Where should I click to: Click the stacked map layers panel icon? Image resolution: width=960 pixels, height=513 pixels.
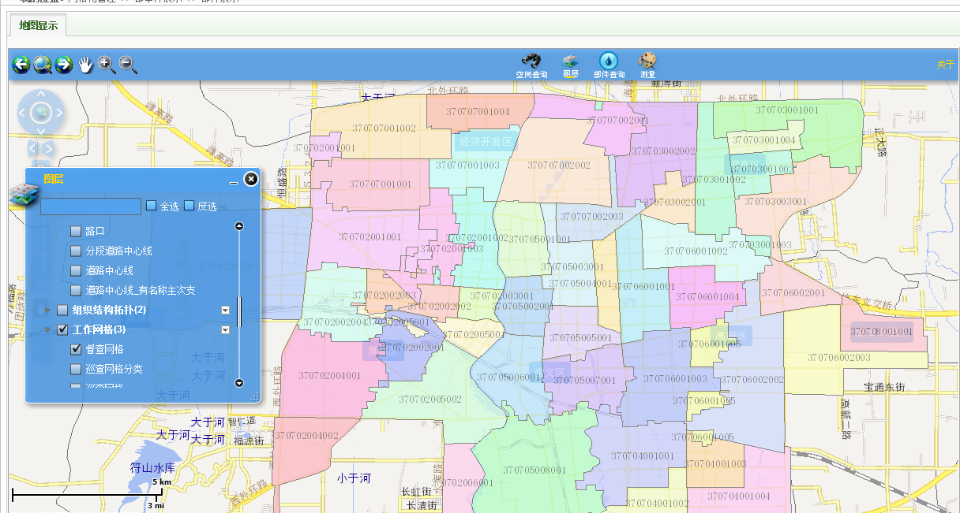23,197
